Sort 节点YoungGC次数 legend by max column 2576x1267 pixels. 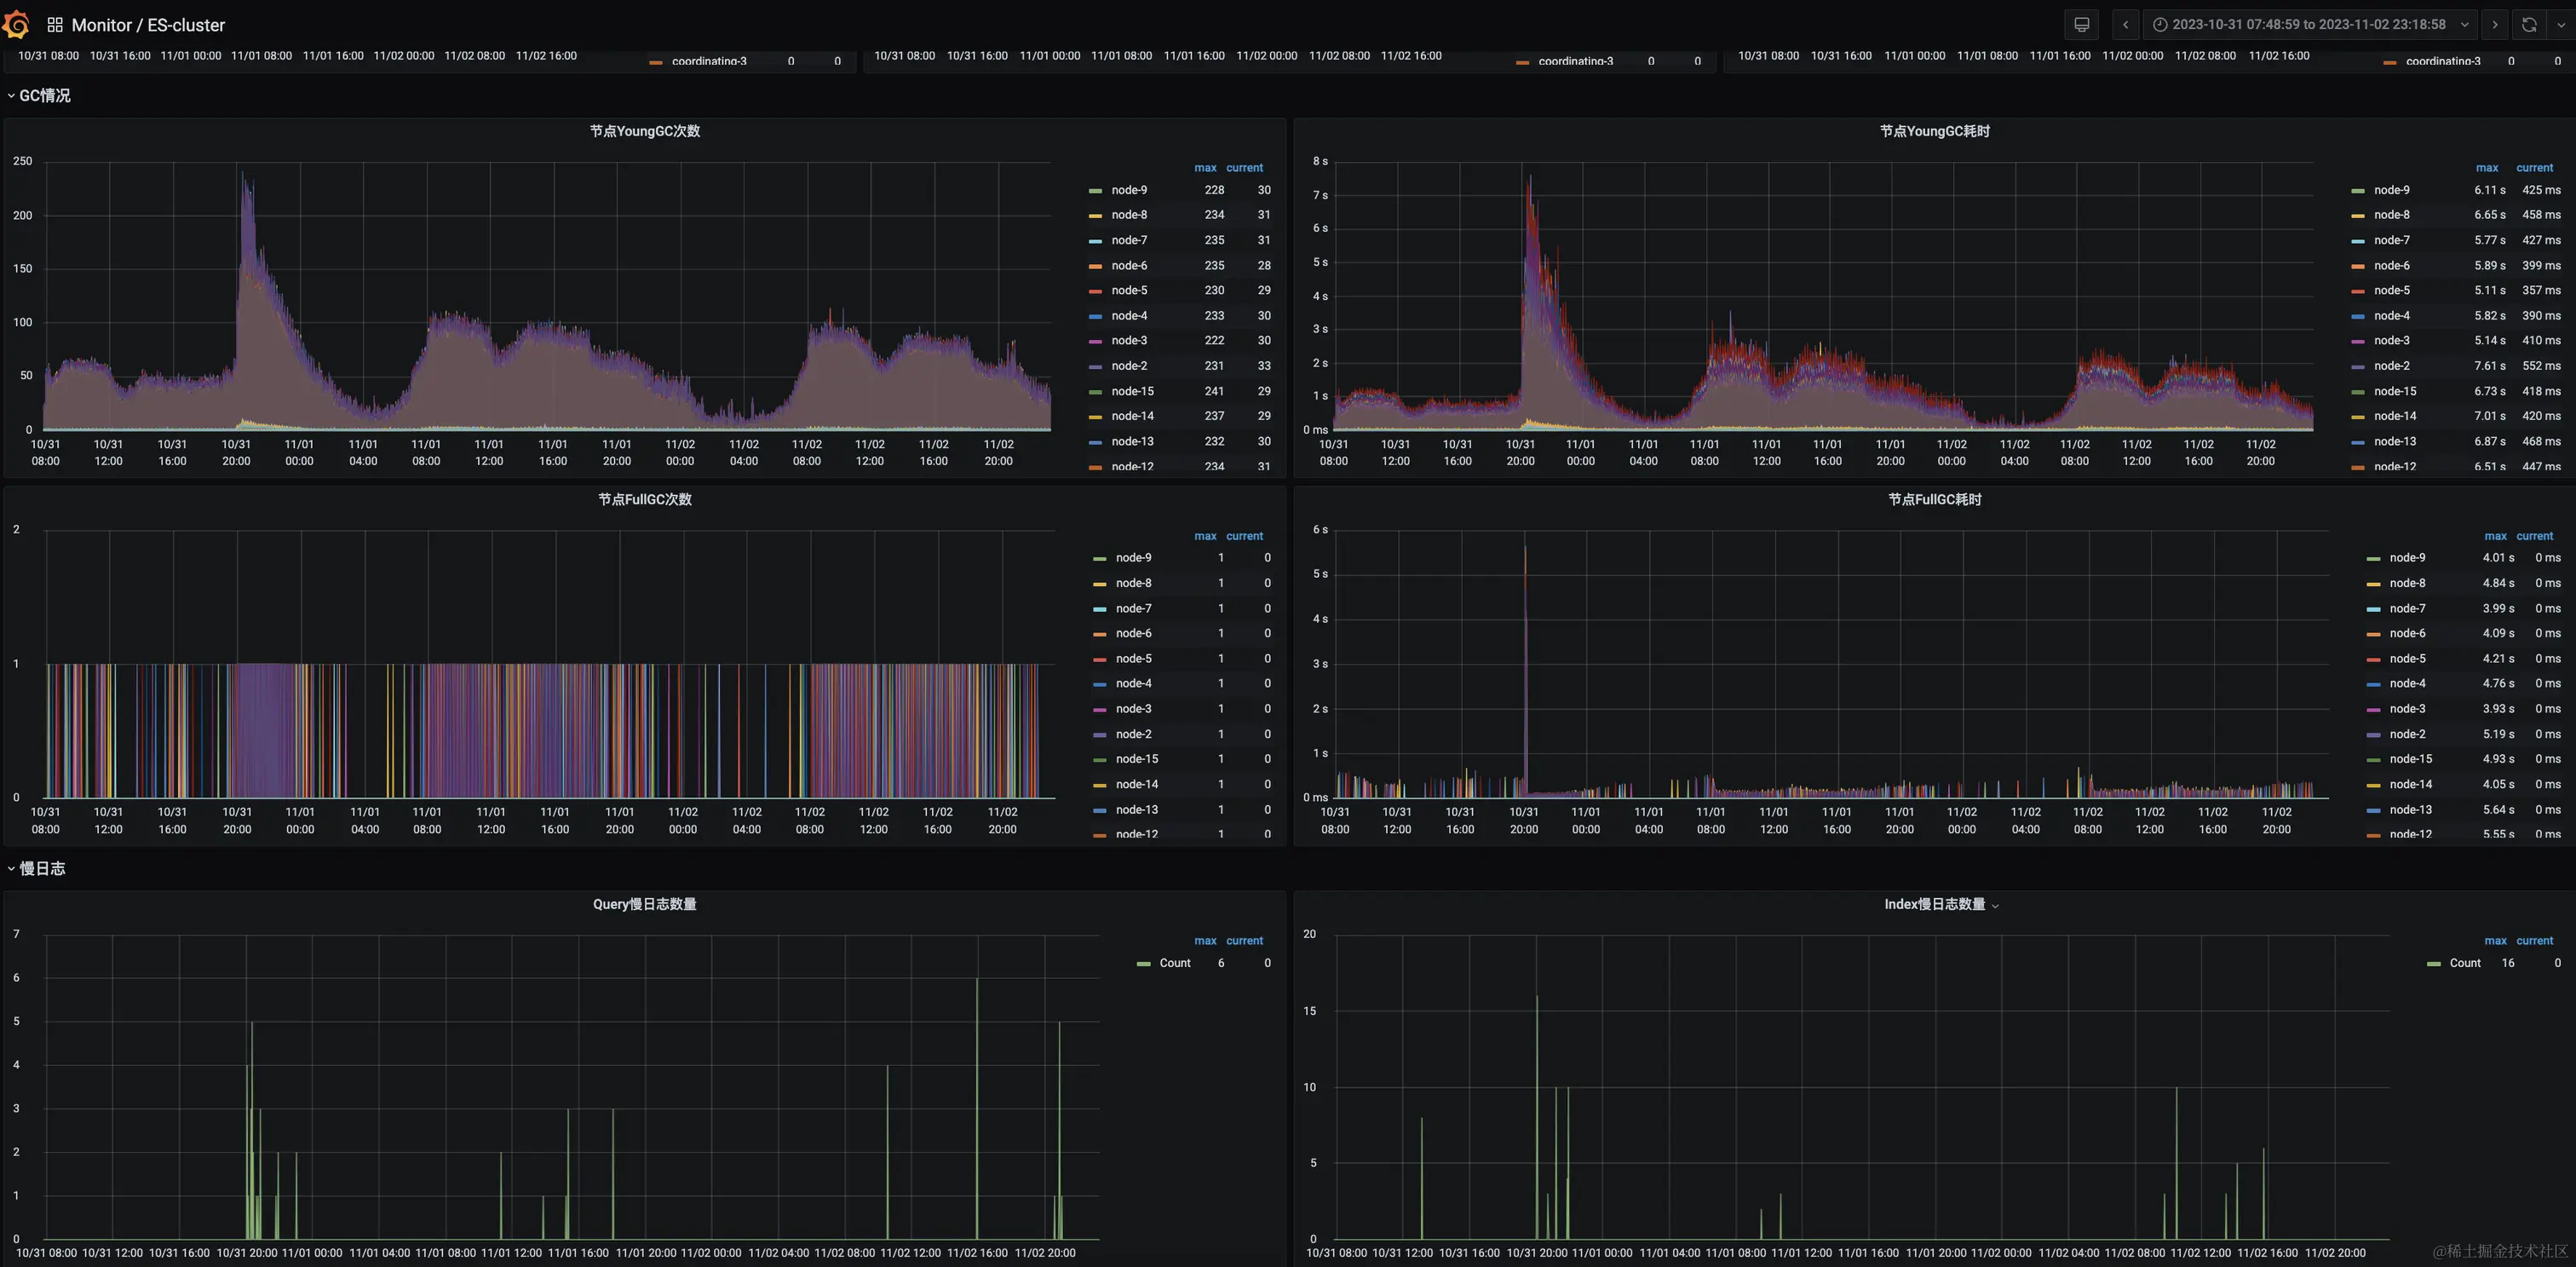coord(1205,168)
